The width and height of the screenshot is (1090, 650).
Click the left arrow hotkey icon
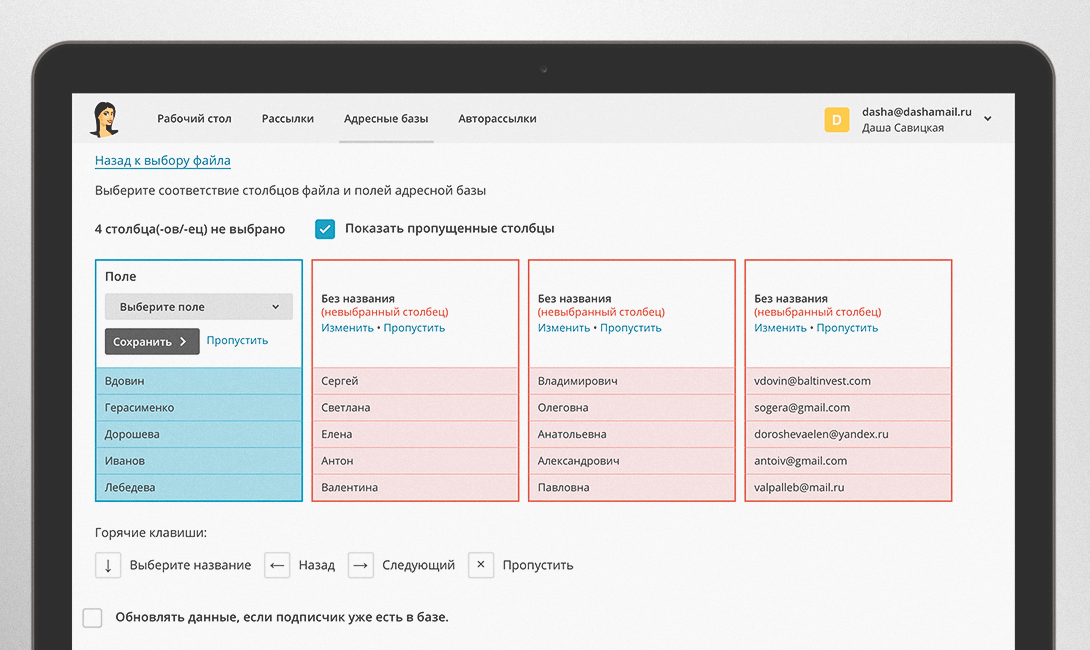click(x=277, y=565)
